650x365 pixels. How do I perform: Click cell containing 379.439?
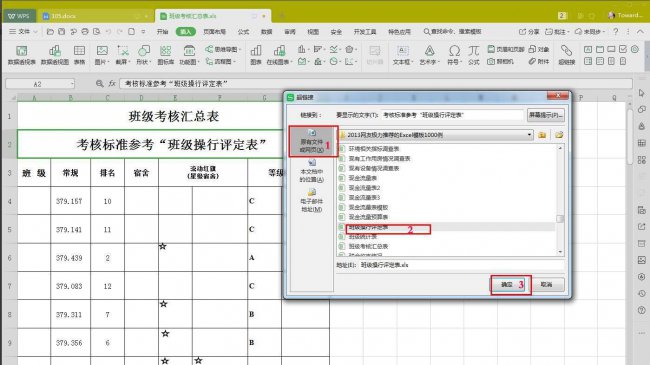coord(70,258)
